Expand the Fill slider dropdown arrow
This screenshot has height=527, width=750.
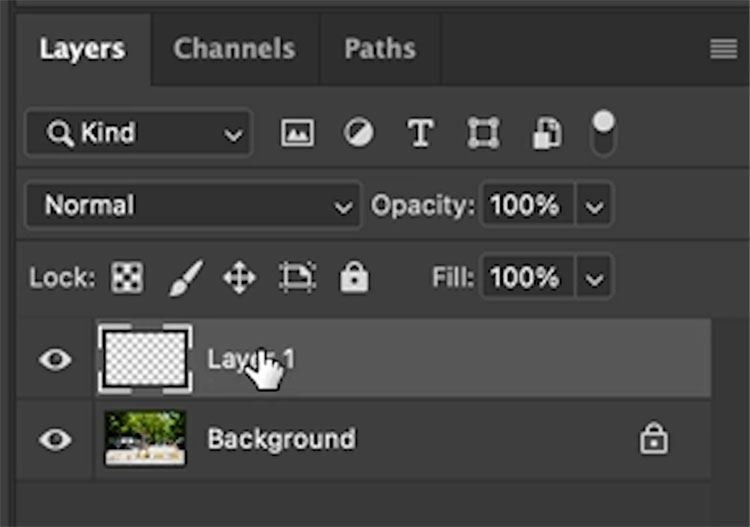click(594, 278)
